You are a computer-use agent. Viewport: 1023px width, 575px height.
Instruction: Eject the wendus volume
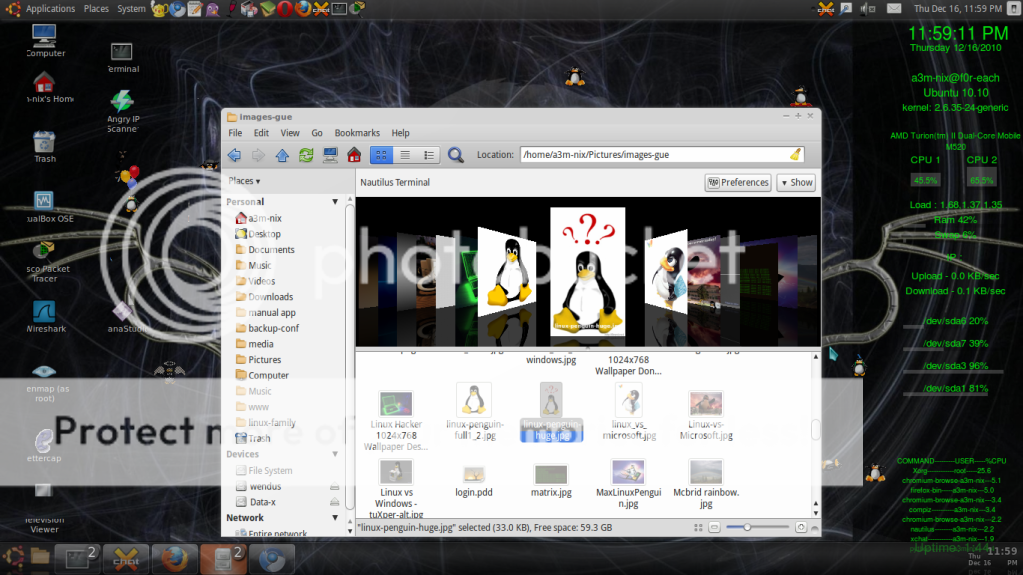[x=334, y=486]
